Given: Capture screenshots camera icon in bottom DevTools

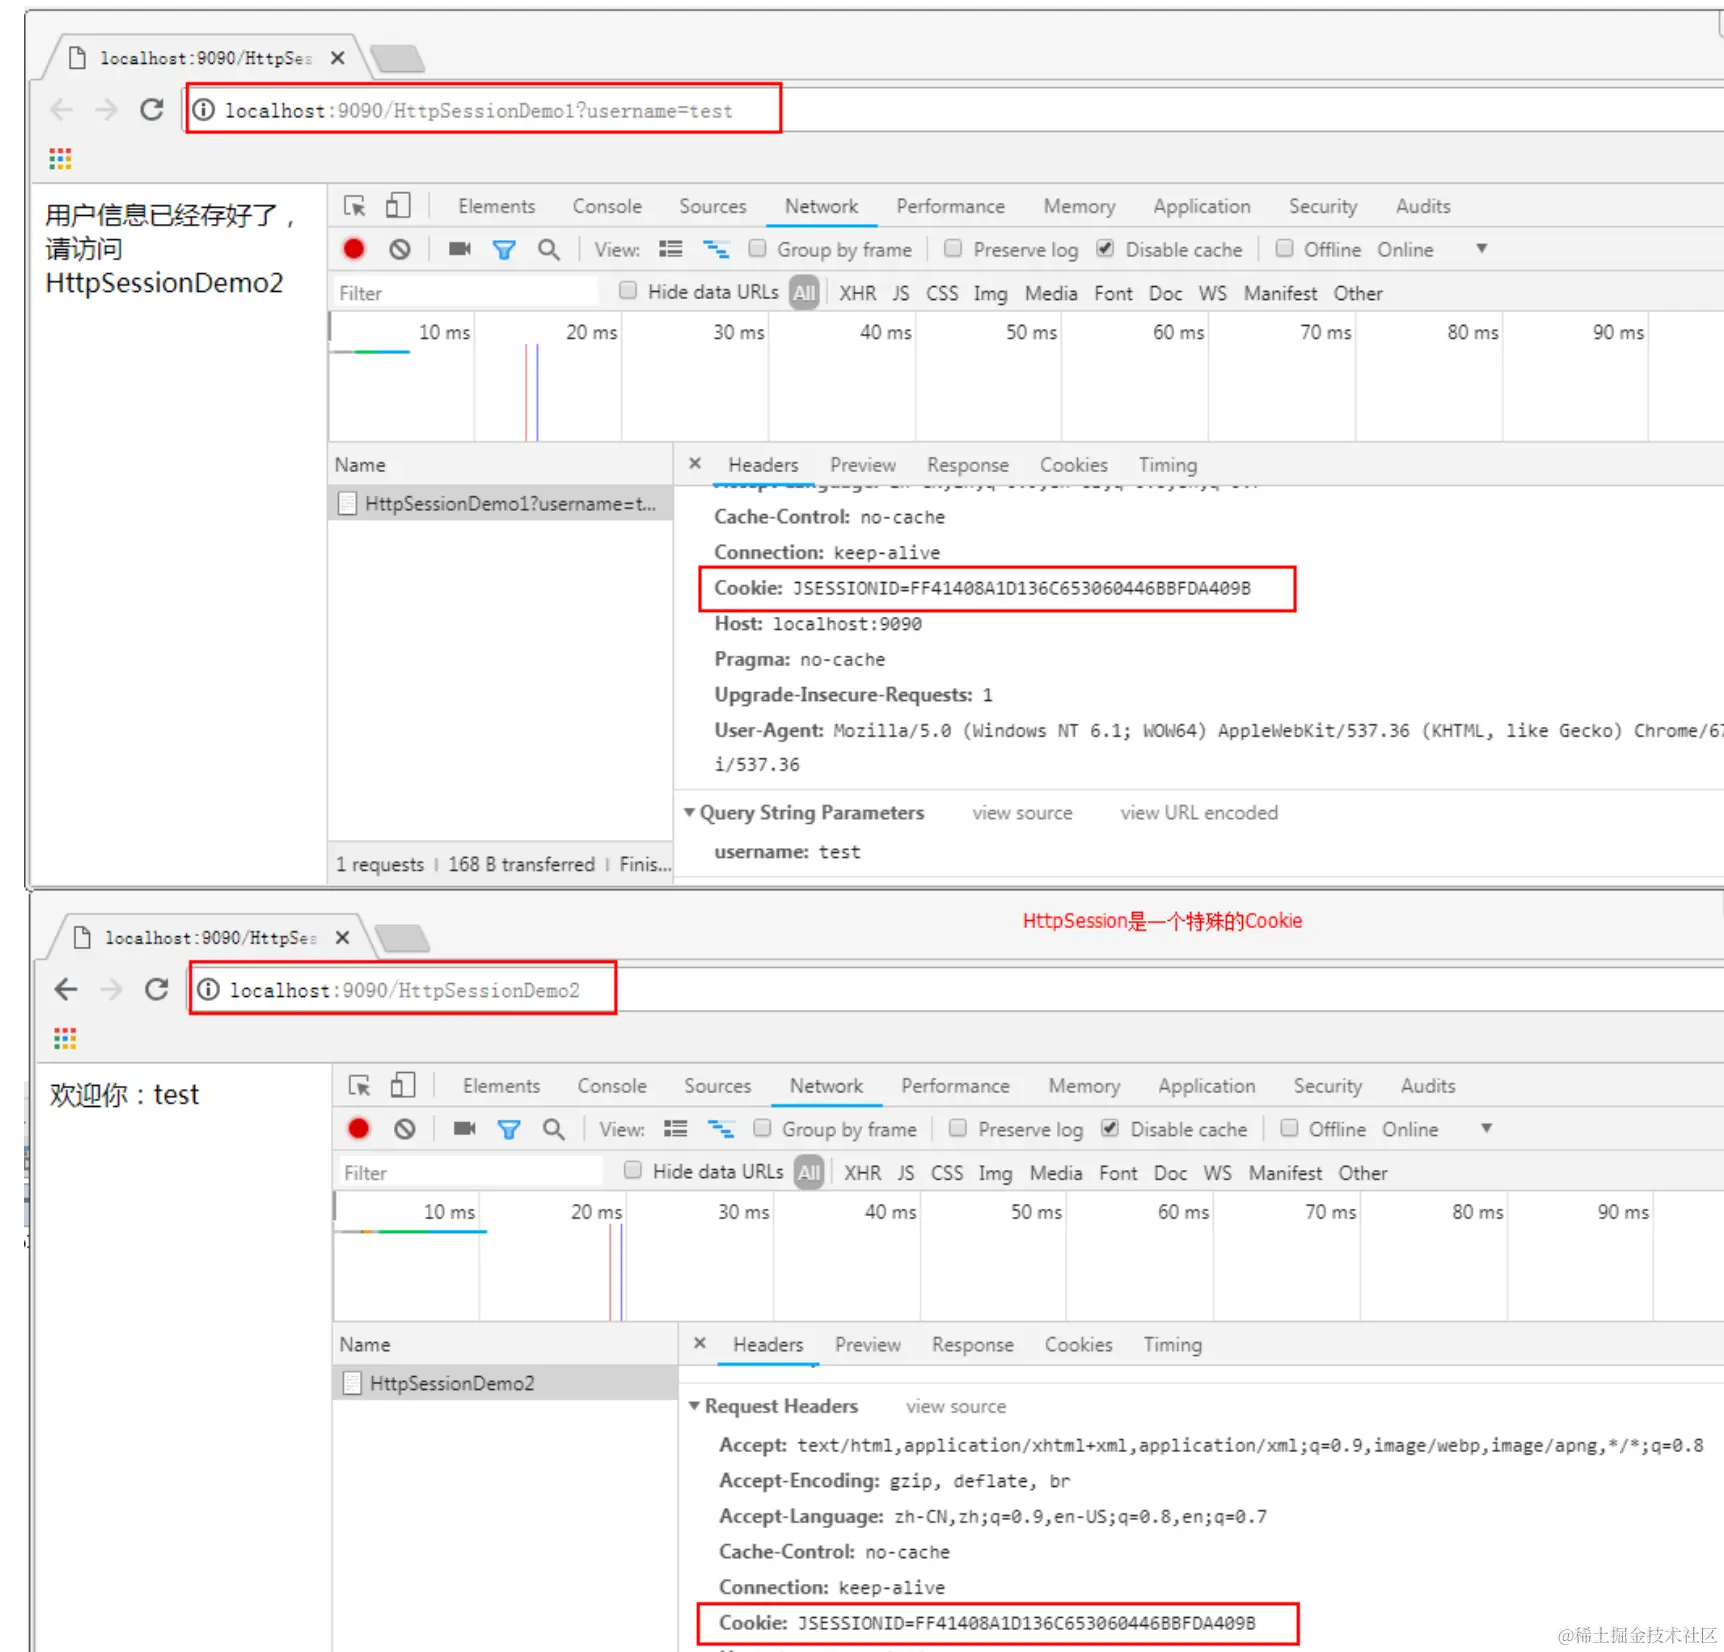Looking at the screenshot, I should pyautogui.click(x=465, y=1128).
